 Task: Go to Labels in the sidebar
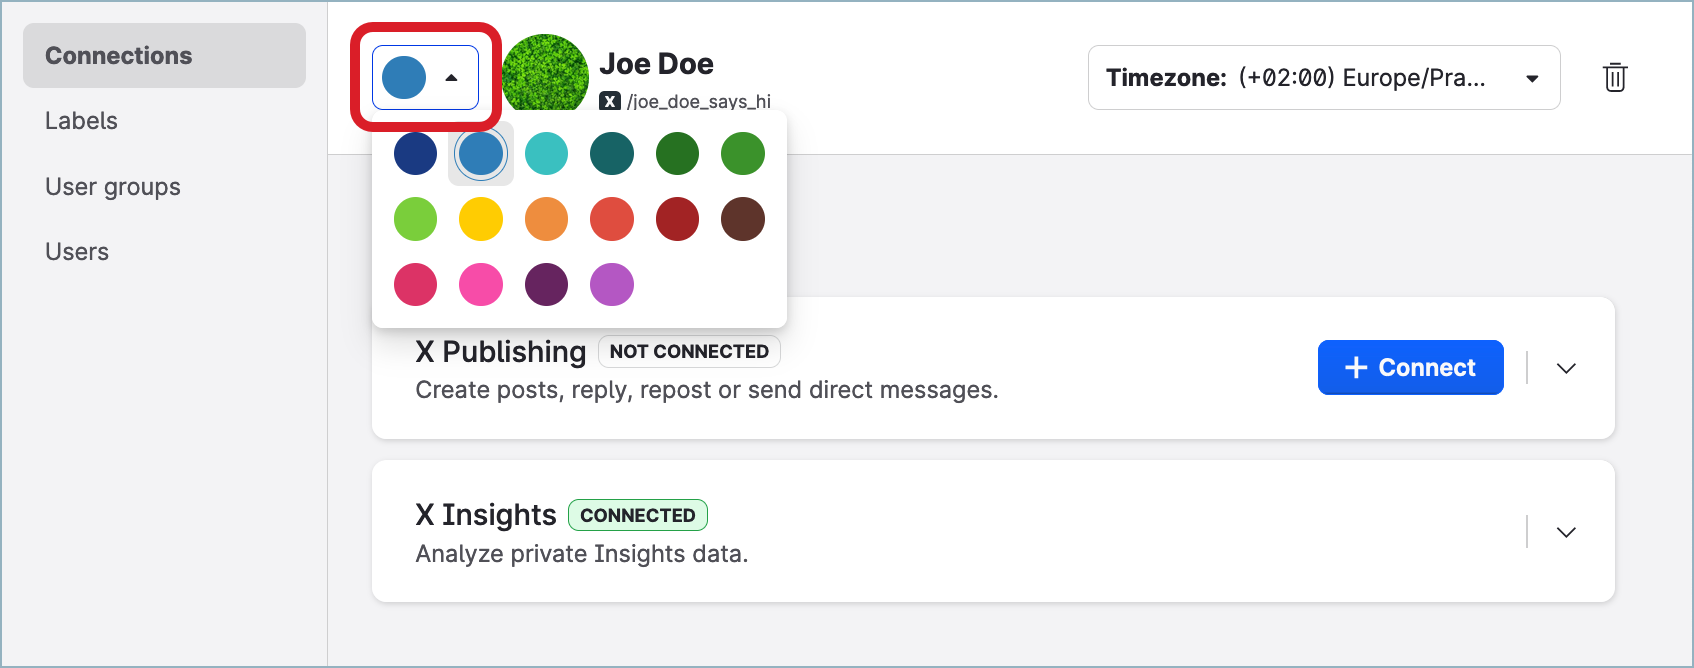(x=81, y=121)
